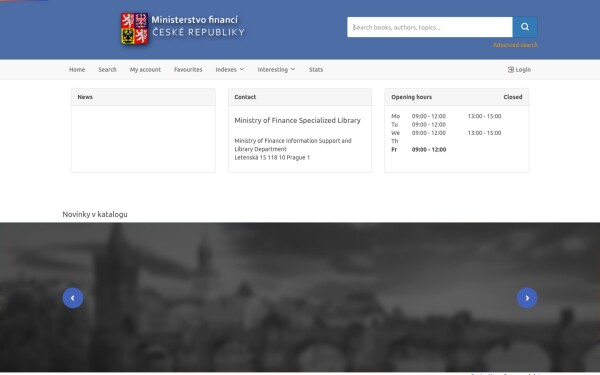Click Wednesday afternoon 13:00 - 15:00 hours

(484, 133)
